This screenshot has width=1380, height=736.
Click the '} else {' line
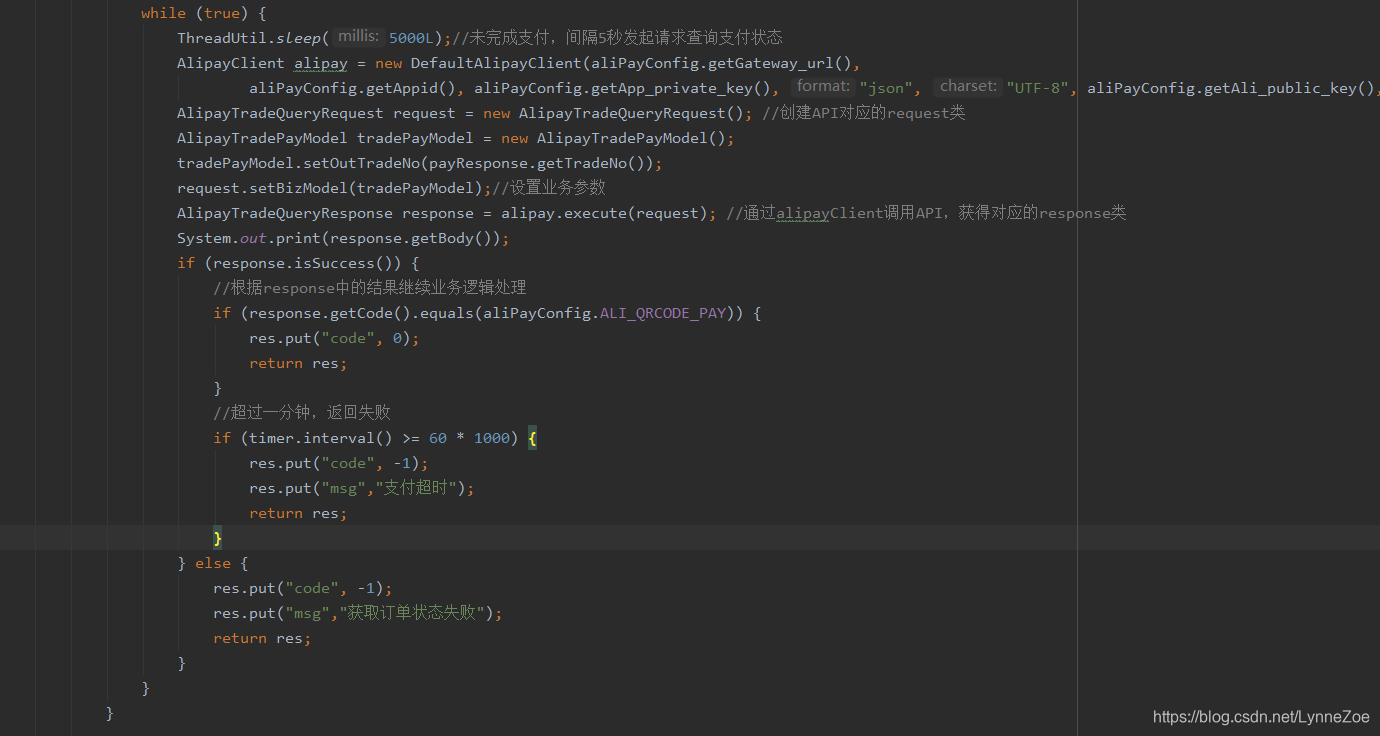click(213, 563)
